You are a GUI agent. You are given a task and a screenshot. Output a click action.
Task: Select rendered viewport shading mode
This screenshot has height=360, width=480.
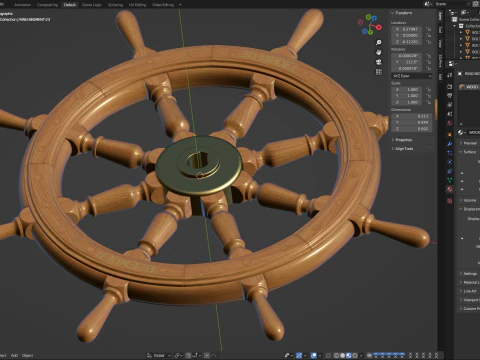(355, 355)
